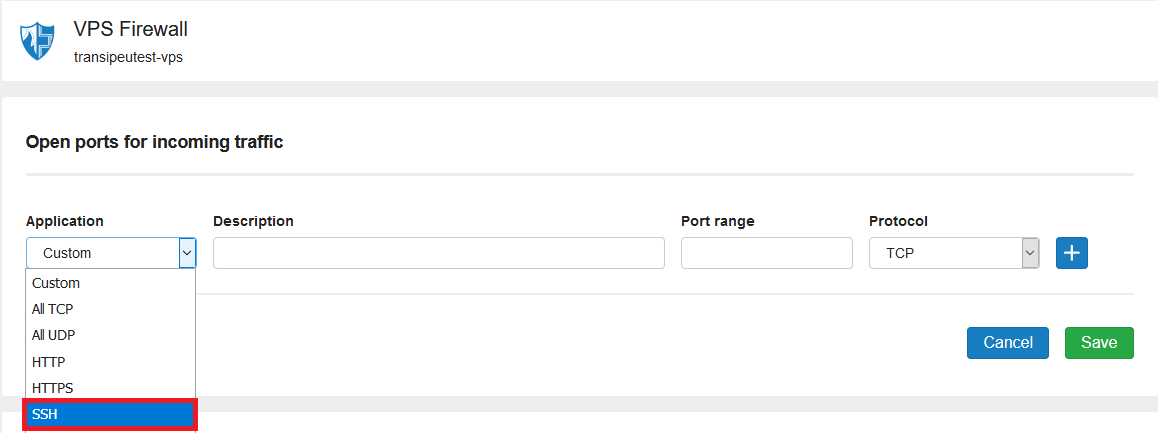Focus the Description text field
The width and height of the screenshot is (1158, 433).
tap(438, 253)
